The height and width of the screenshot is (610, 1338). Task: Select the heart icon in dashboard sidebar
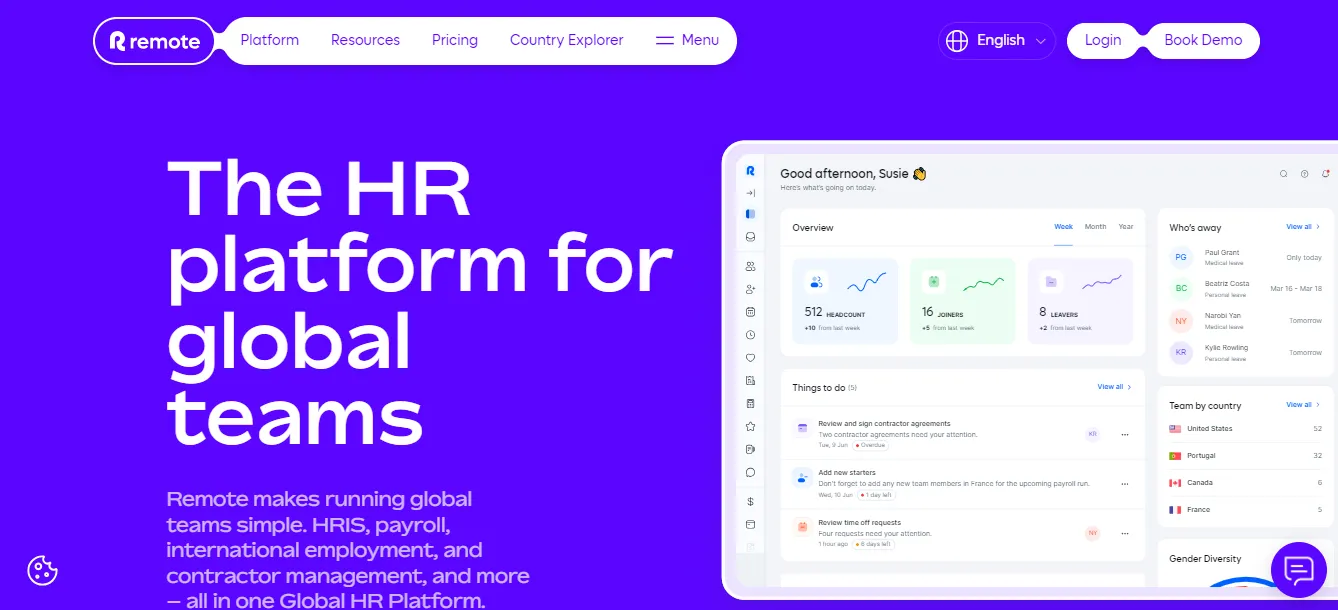(750, 358)
